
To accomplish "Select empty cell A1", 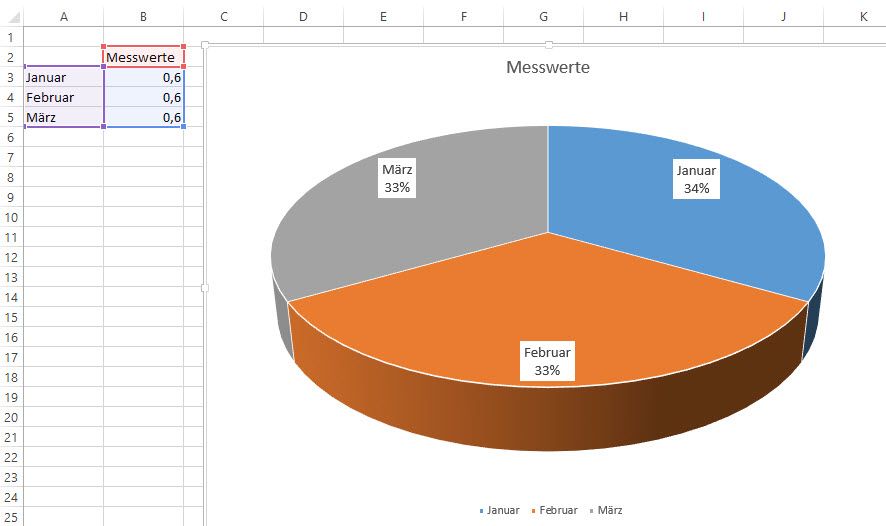I will tap(64, 37).
